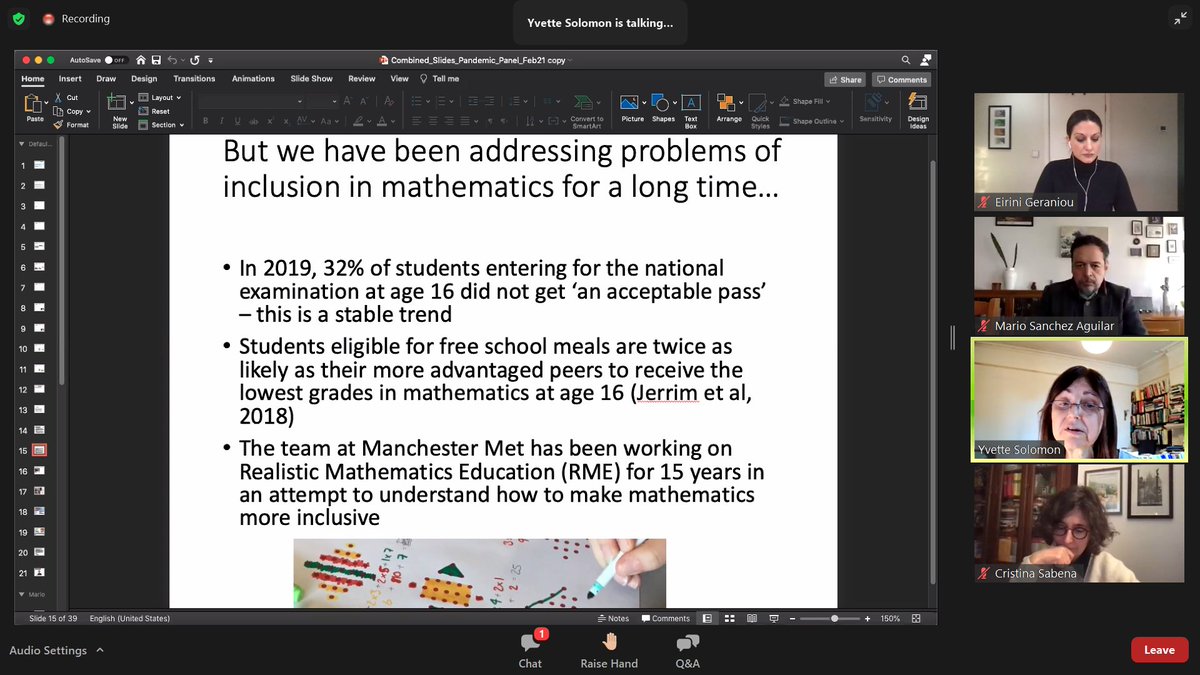Toggle the AutoSave switch

[x=116, y=60]
